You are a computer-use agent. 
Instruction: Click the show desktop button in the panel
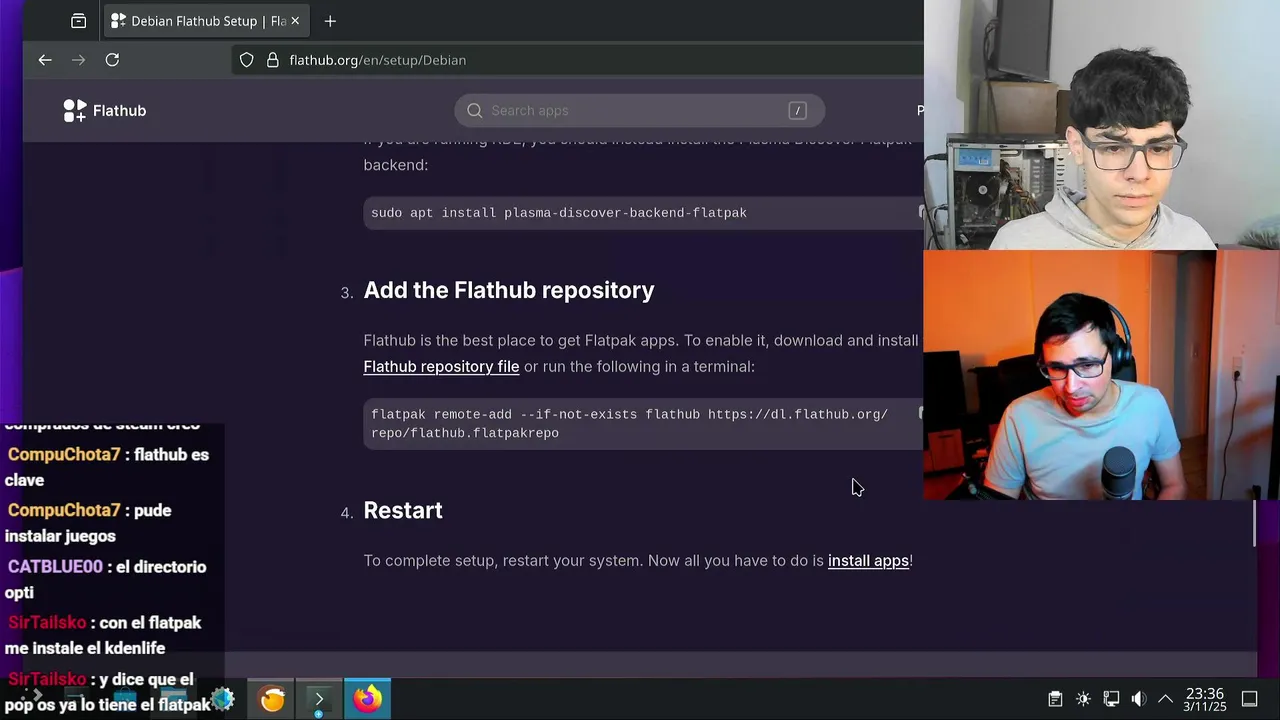(1250, 699)
